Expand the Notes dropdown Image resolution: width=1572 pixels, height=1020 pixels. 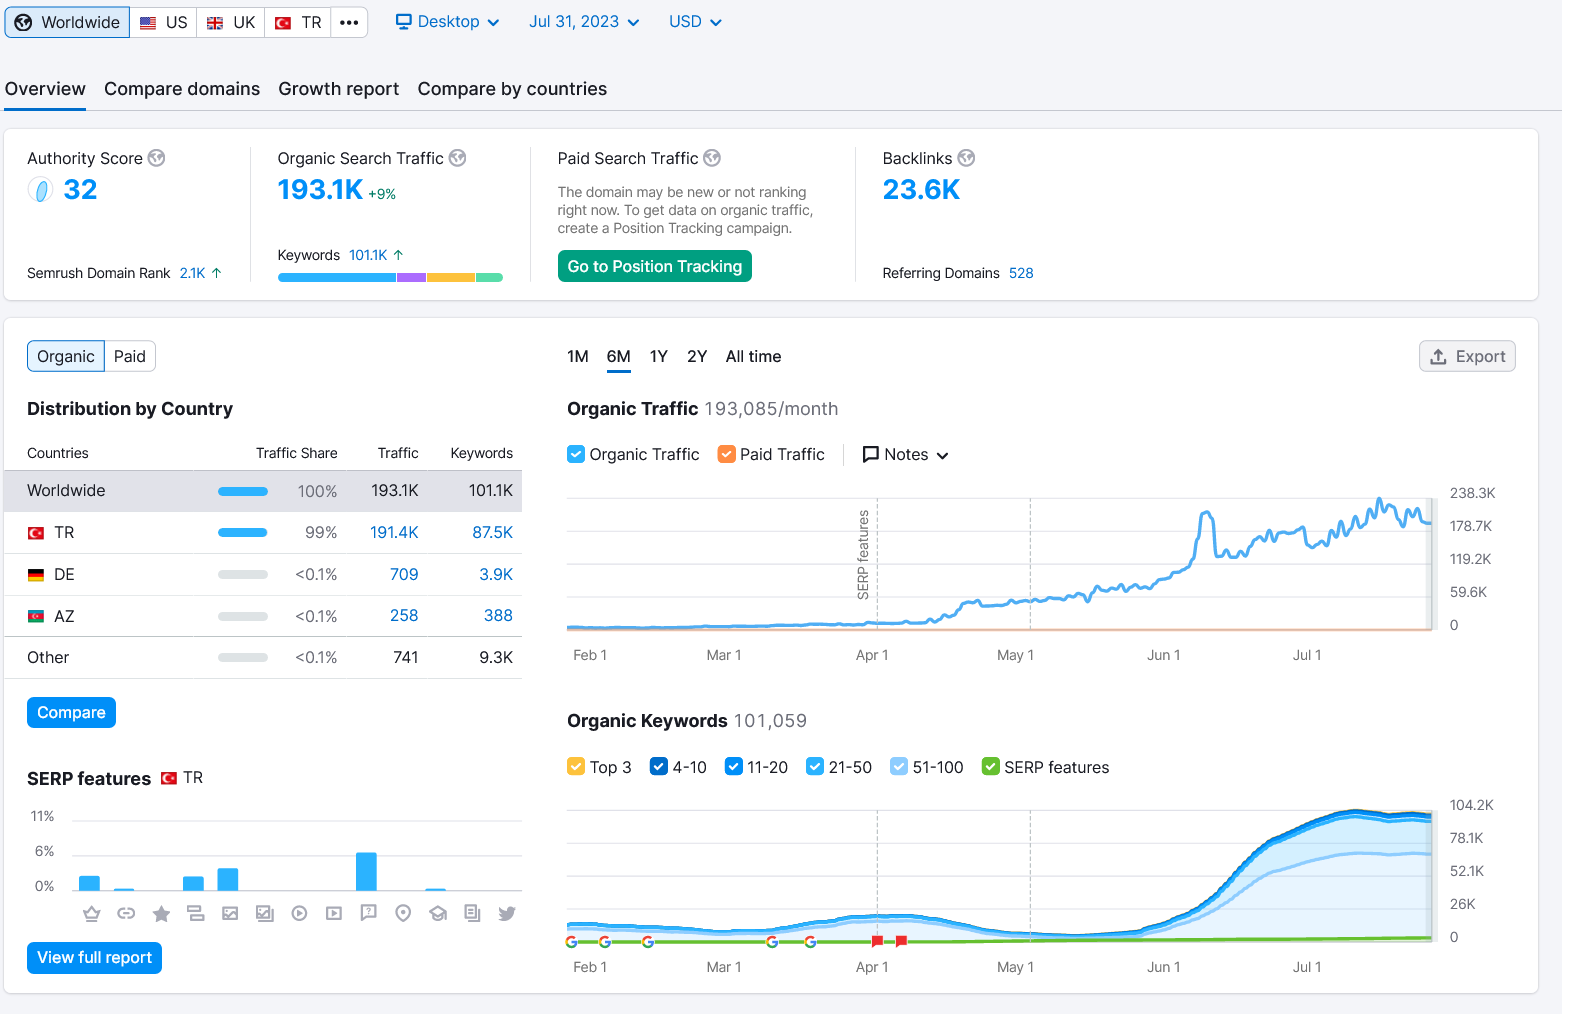click(905, 454)
